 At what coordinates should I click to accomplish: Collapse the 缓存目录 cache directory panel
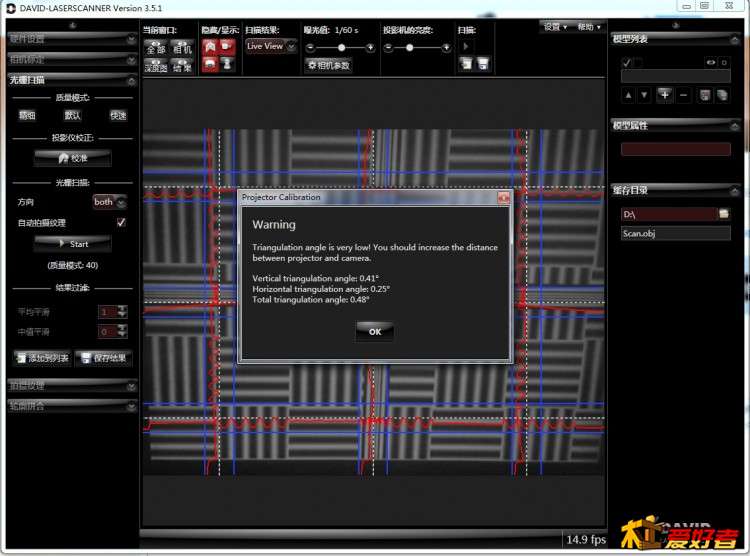[675, 190]
